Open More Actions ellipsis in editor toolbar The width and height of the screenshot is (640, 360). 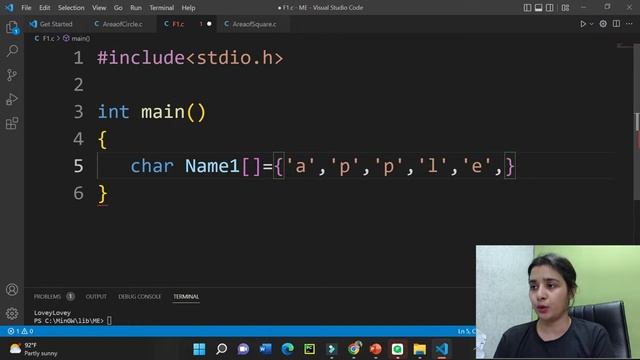pos(629,24)
